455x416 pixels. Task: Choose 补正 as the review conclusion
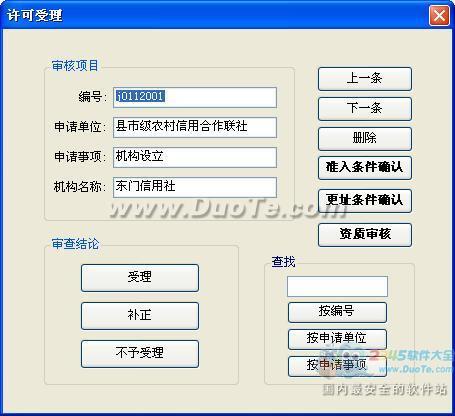(140, 316)
